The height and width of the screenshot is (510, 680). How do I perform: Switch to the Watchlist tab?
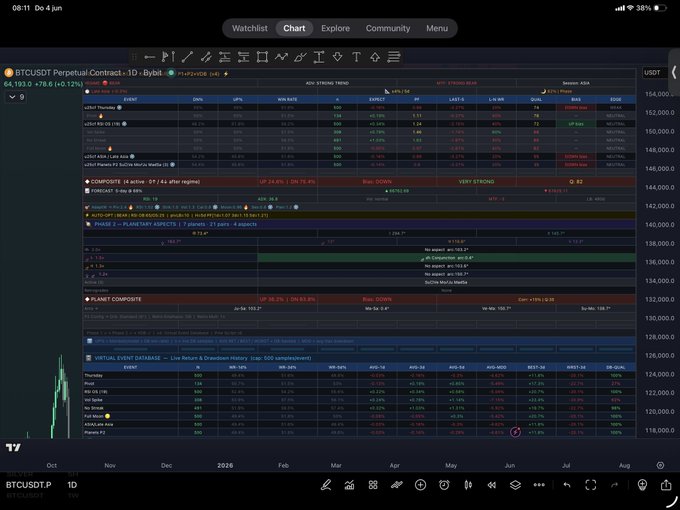point(250,28)
